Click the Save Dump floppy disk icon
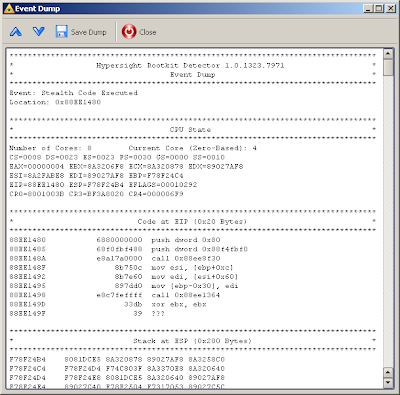 (61, 32)
